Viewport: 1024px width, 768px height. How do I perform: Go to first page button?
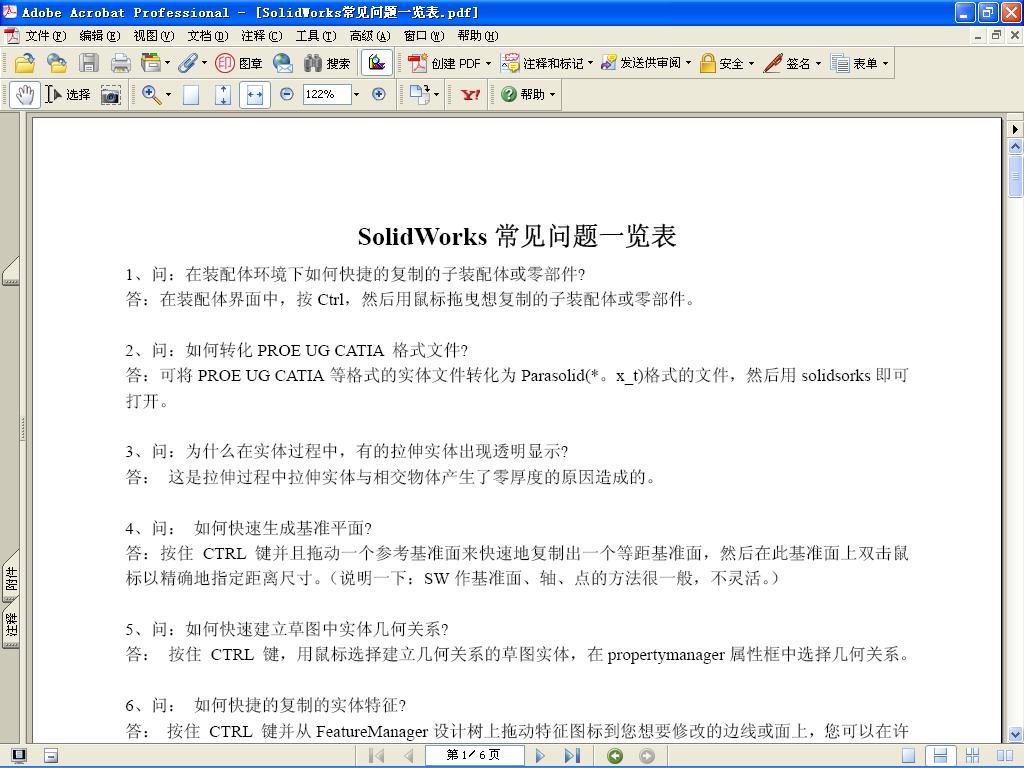377,756
